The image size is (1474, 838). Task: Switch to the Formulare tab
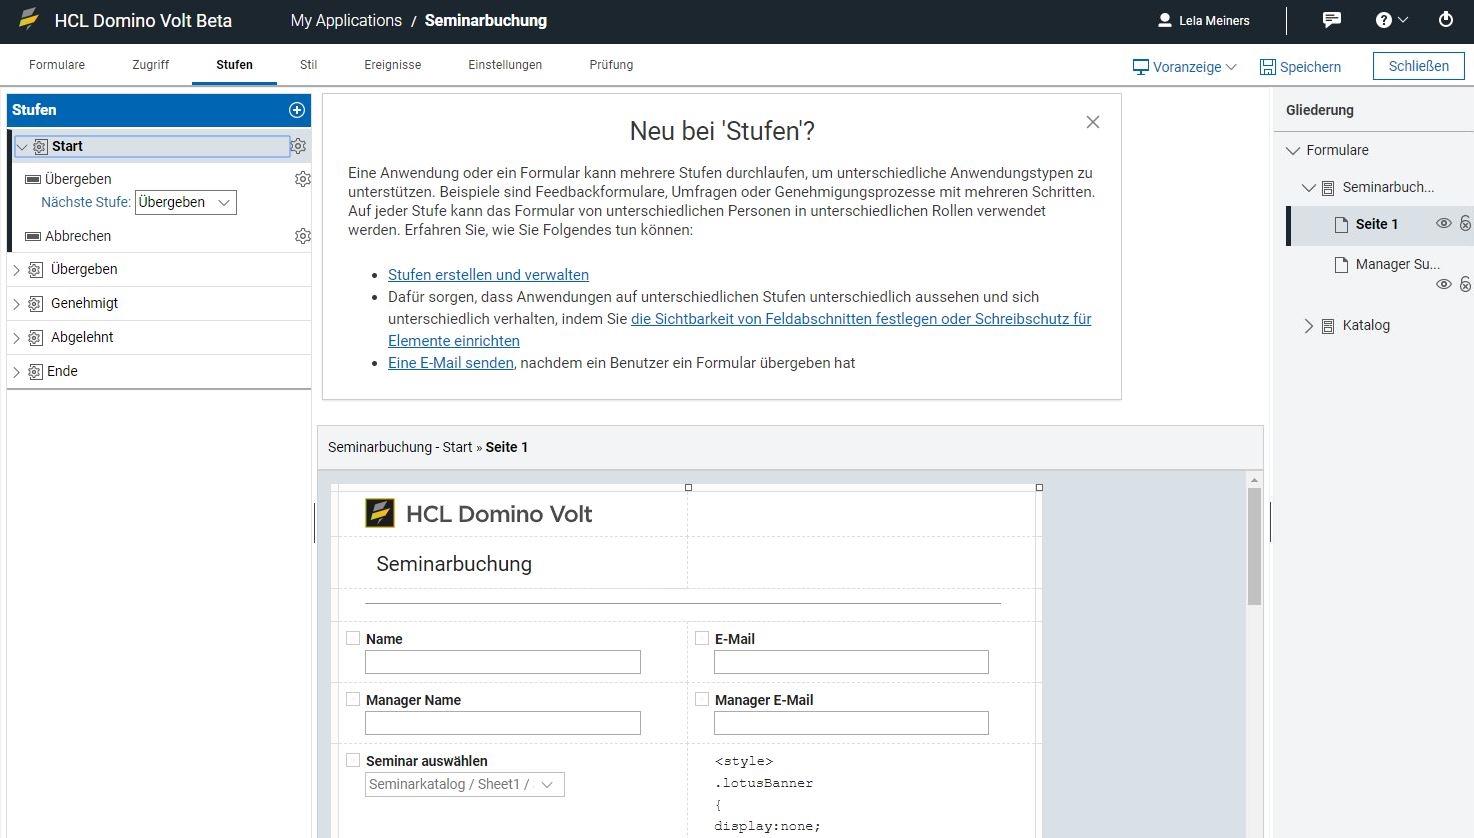tap(57, 65)
